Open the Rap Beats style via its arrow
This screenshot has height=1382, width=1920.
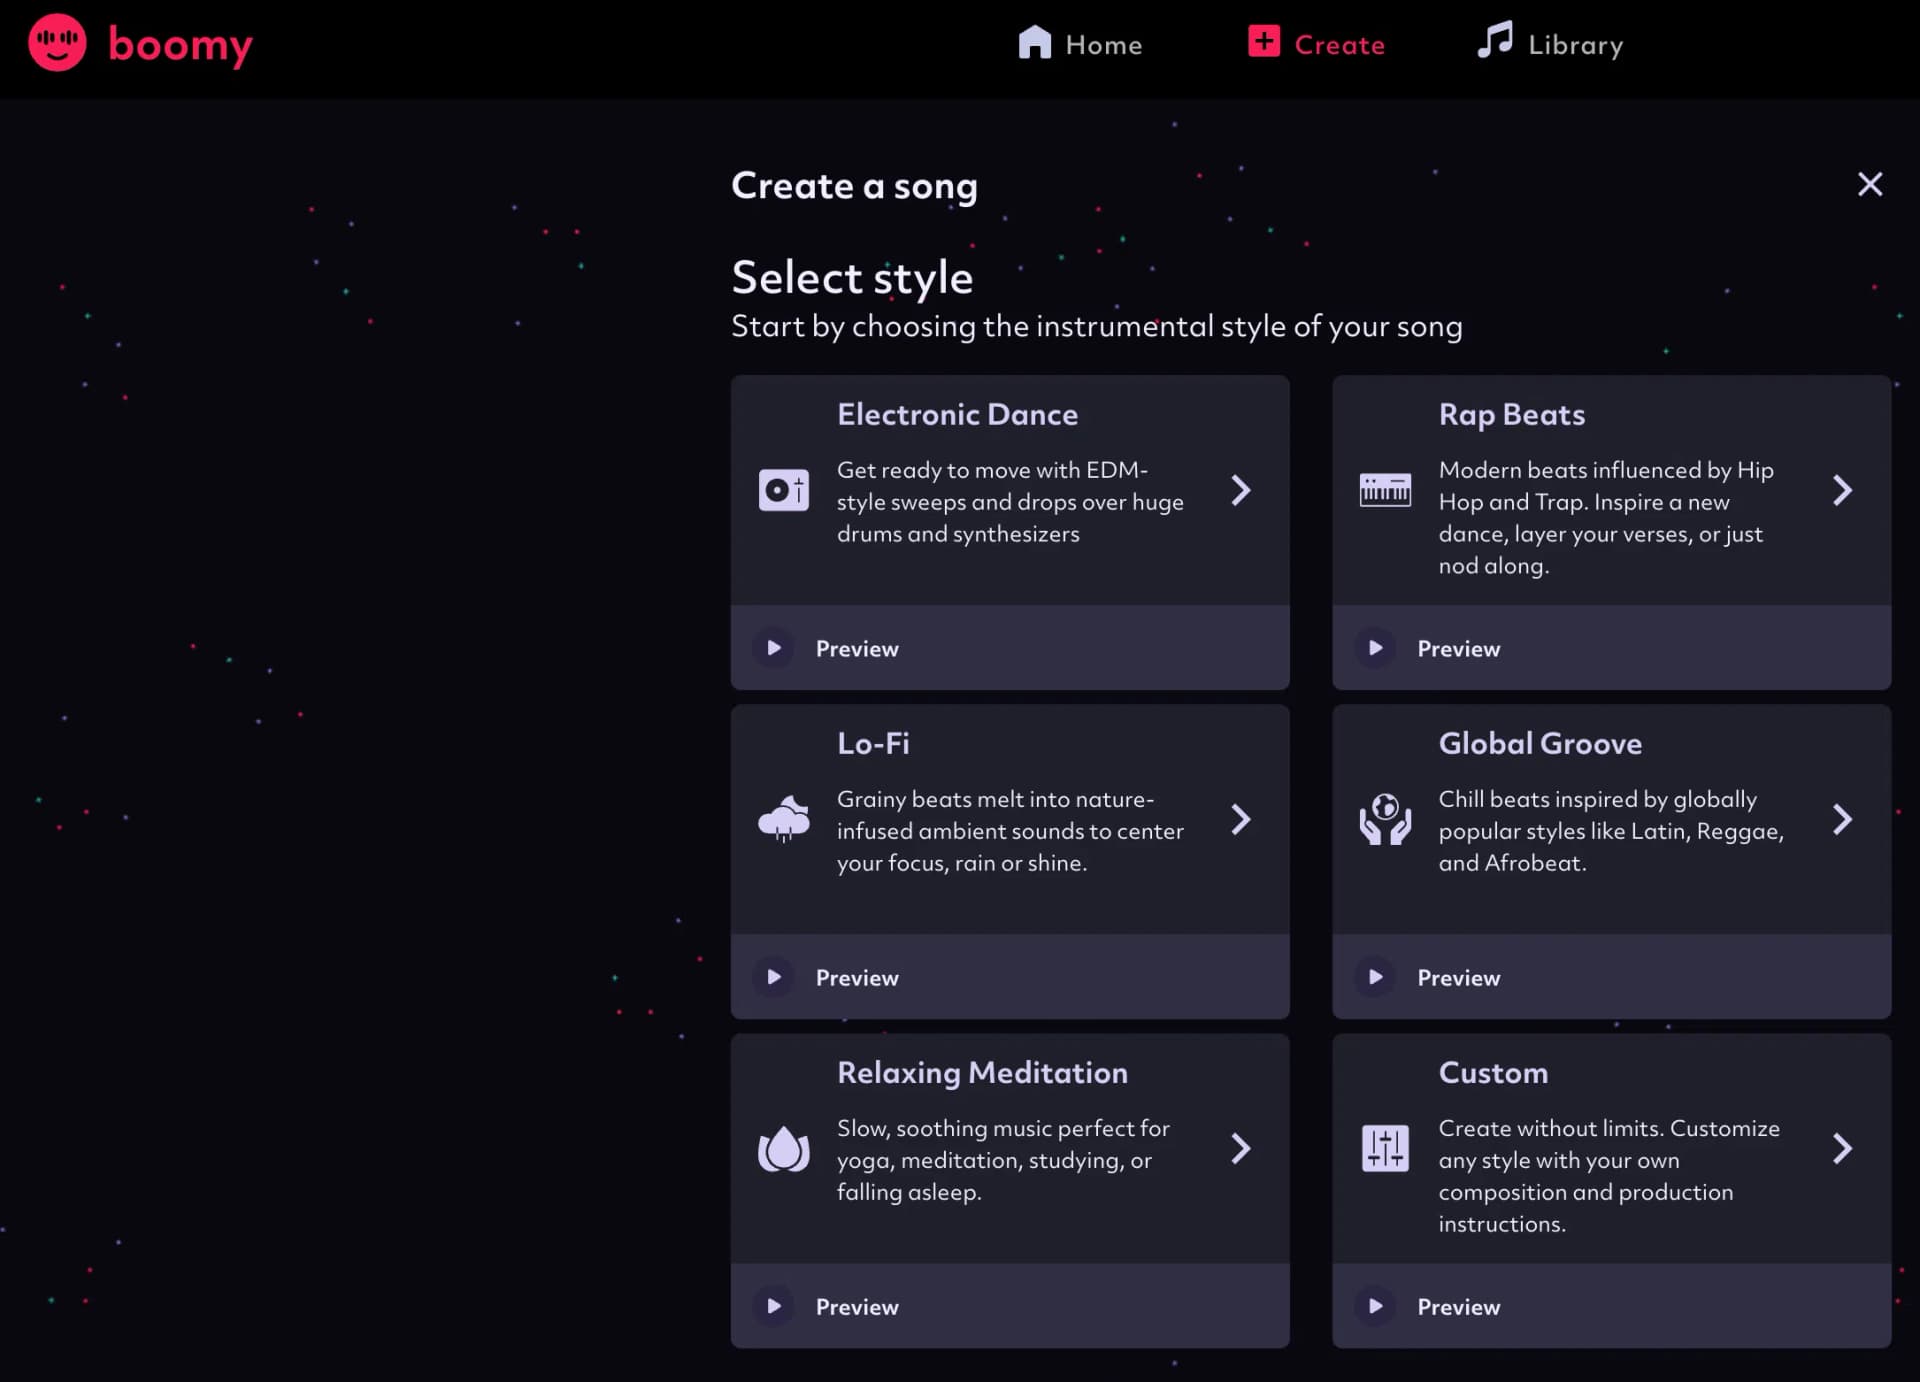point(1843,490)
